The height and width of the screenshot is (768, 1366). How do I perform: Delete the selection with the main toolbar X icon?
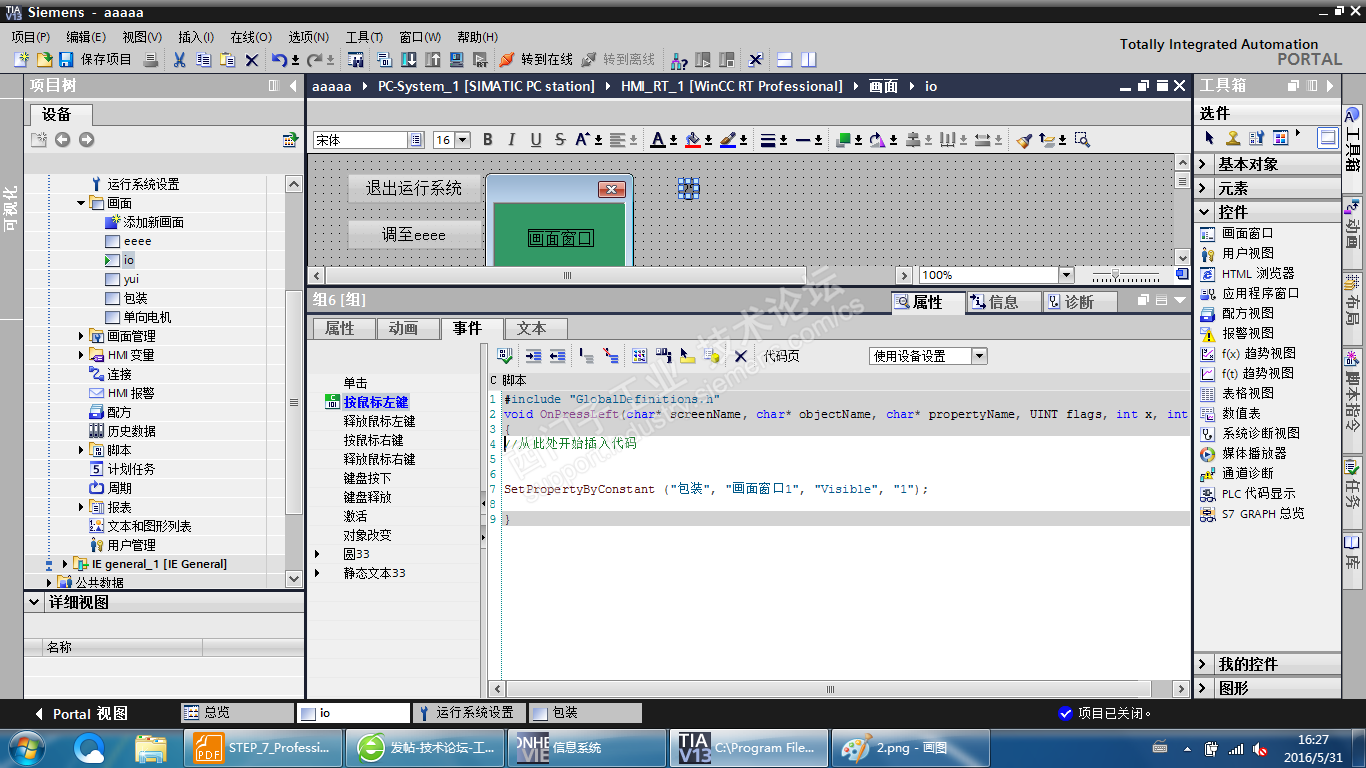click(252, 60)
